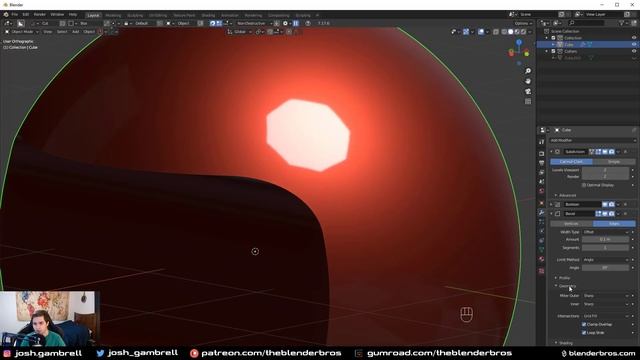Remove the Boolean modifier with its X
Image resolution: width=640 pixels, height=360 pixels.
coord(625,204)
